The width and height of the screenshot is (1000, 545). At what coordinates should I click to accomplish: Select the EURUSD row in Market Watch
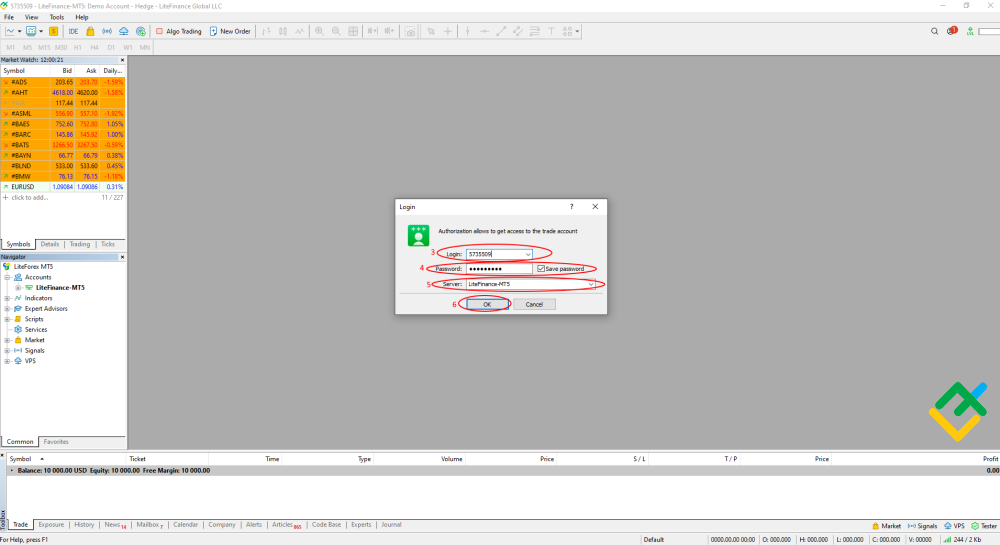(62, 187)
